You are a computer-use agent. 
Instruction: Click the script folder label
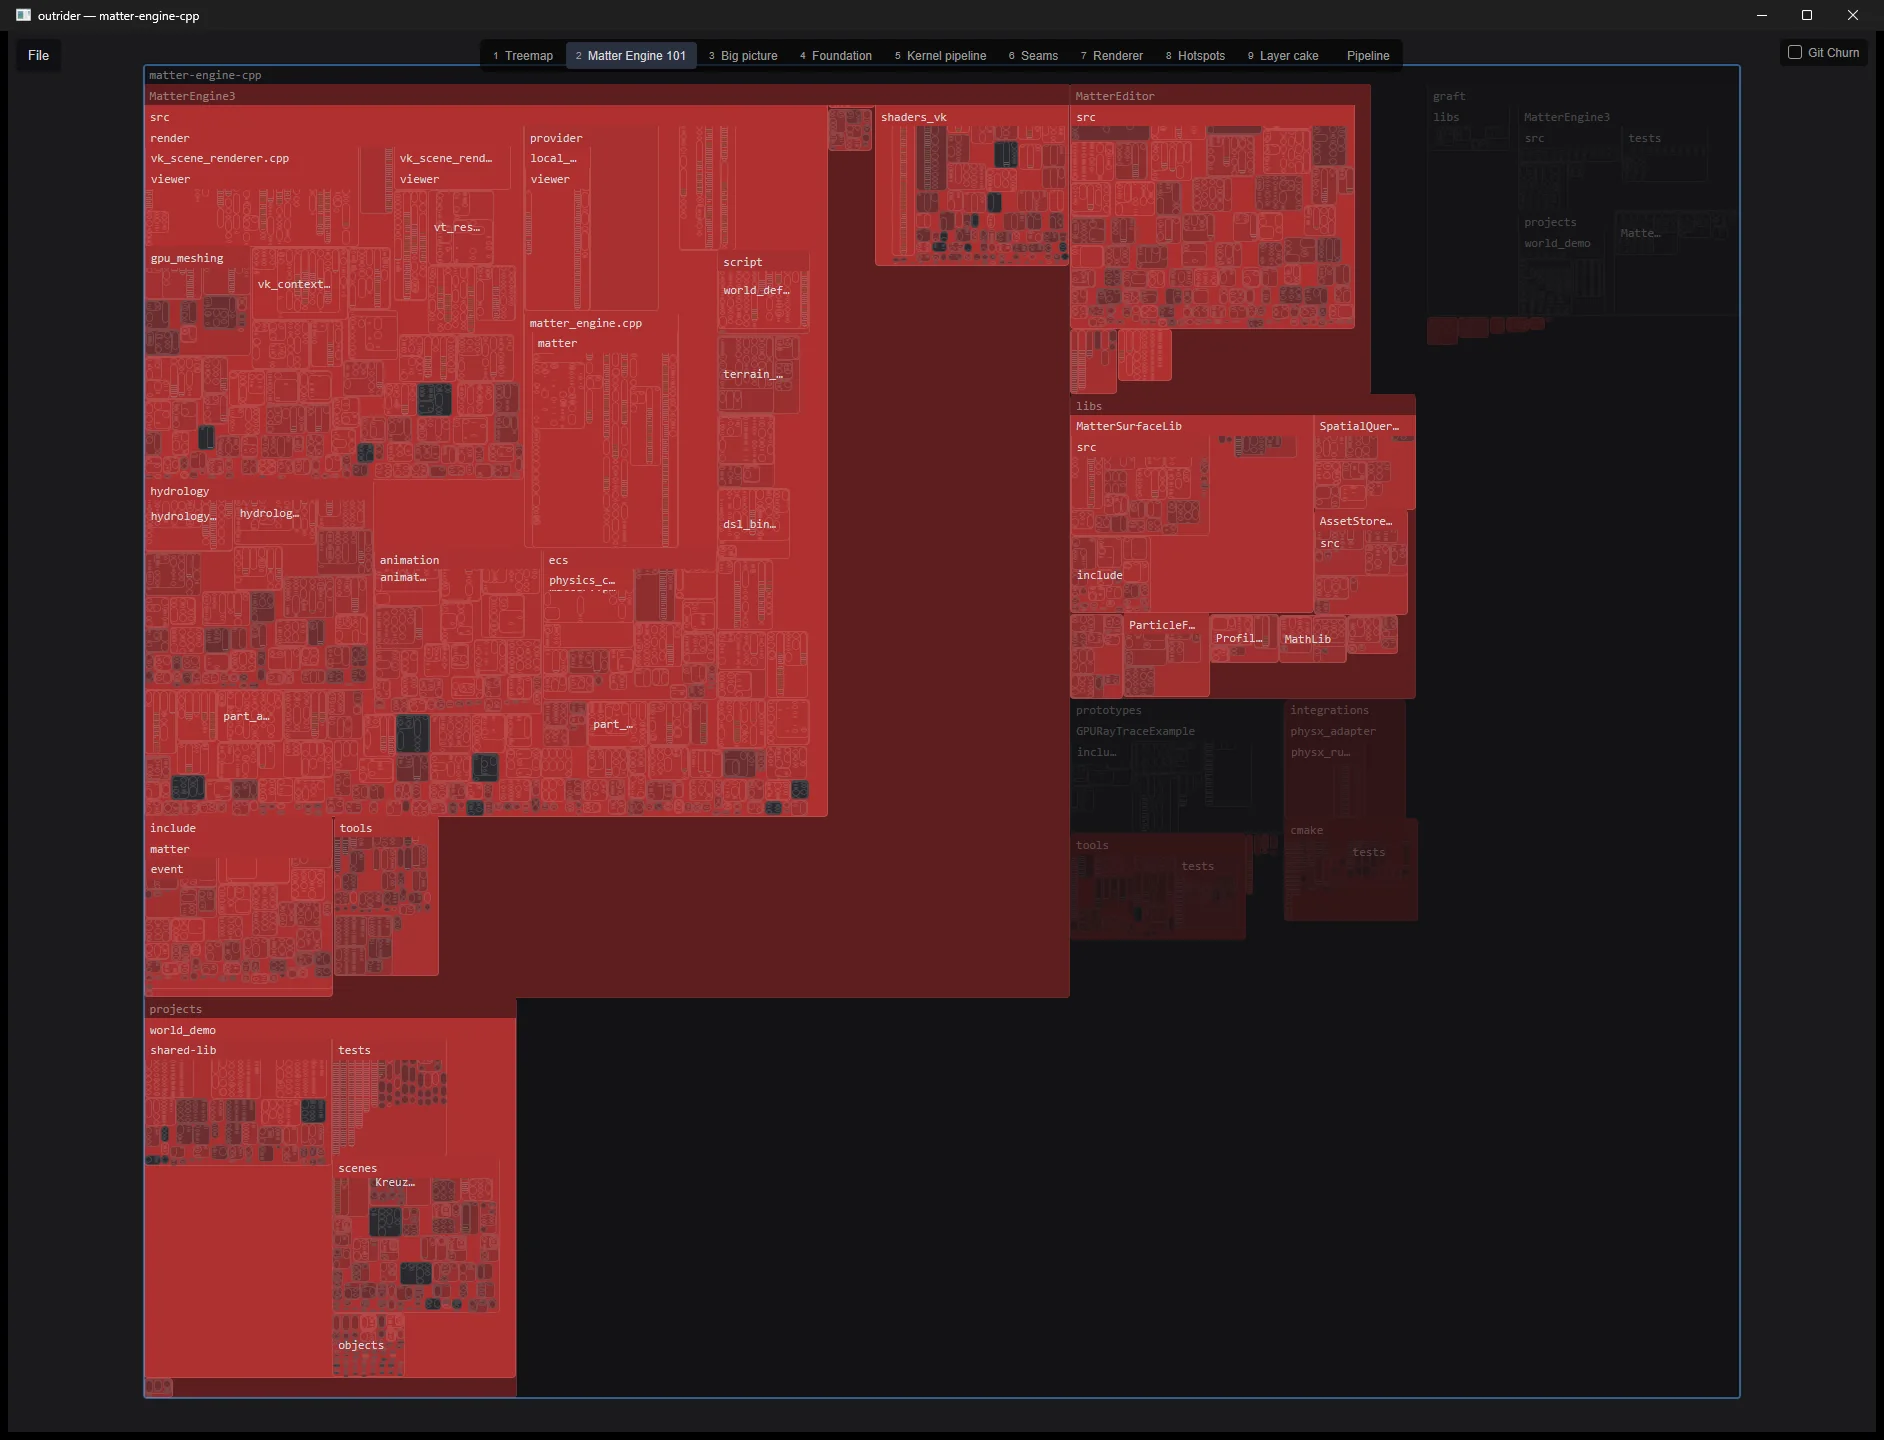(743, 262)
